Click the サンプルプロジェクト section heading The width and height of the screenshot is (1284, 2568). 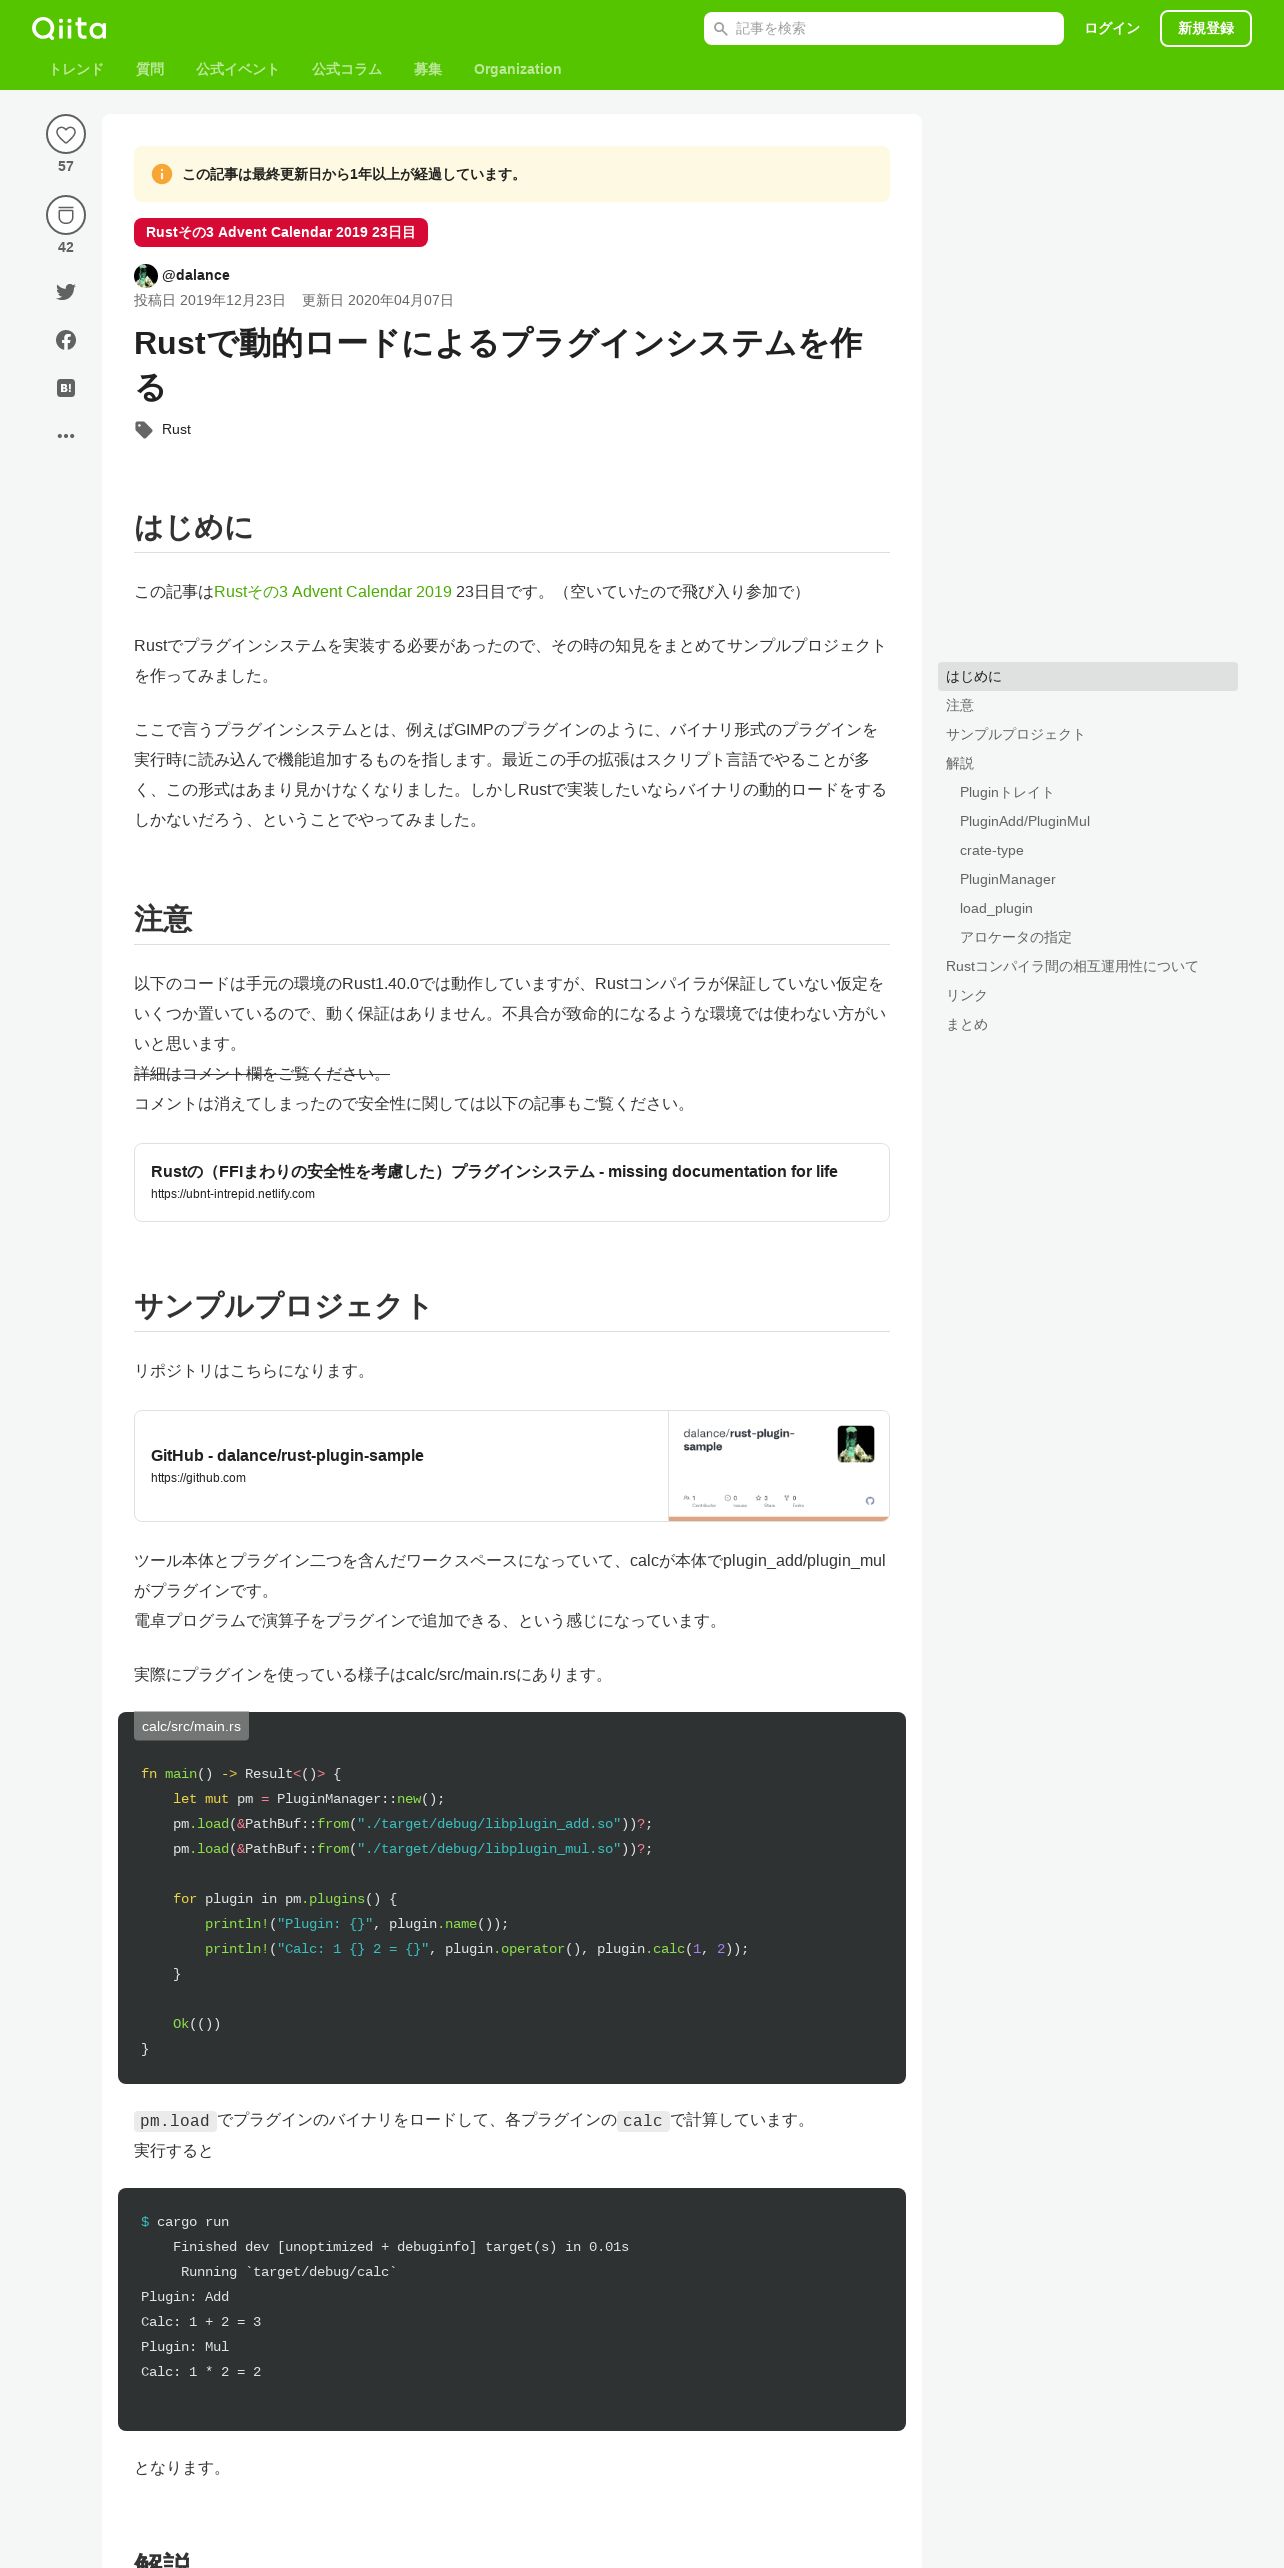click(283, 1307)
